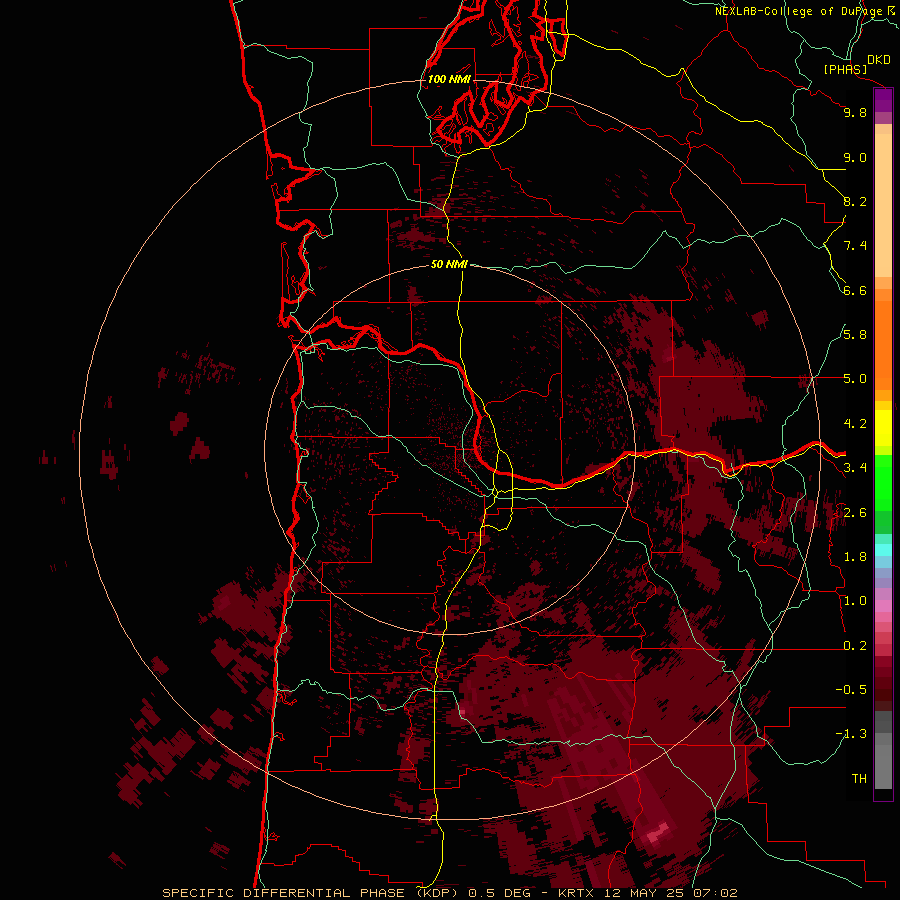Select the 8.2 scale value
The image size is (900, 900).
(x=855, y=201)
